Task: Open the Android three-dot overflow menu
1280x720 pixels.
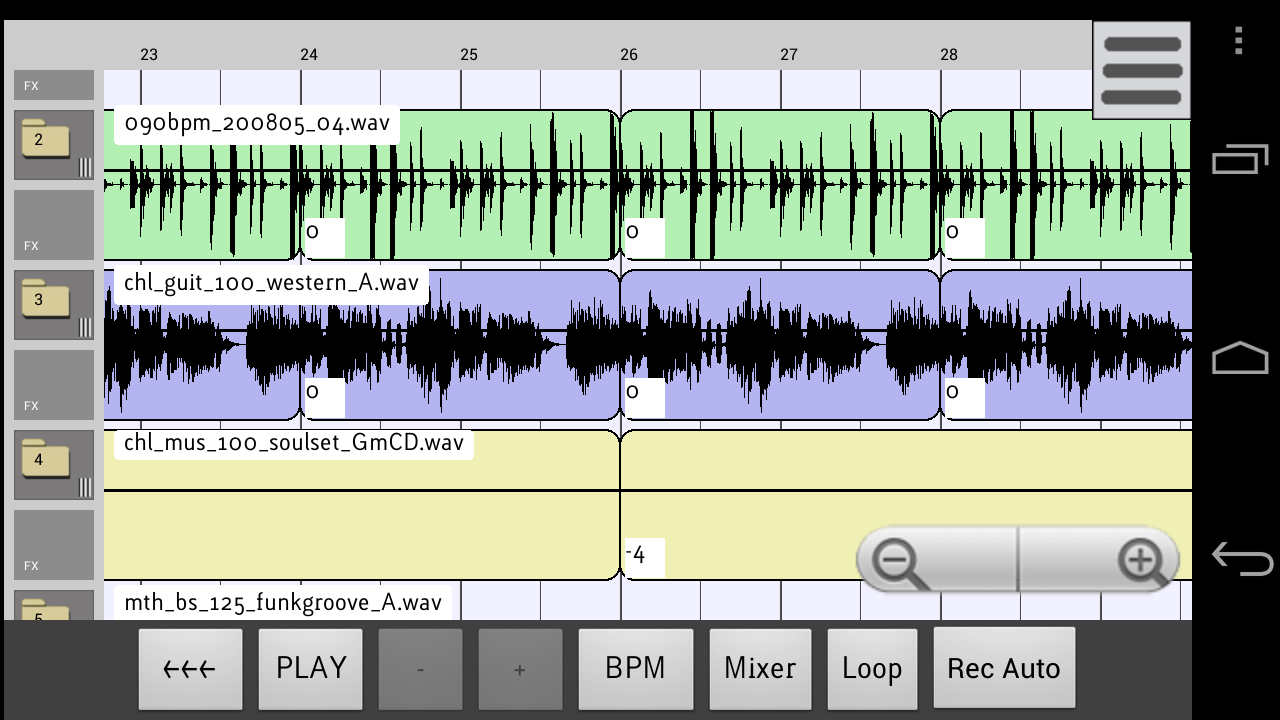Action: 1239,41
